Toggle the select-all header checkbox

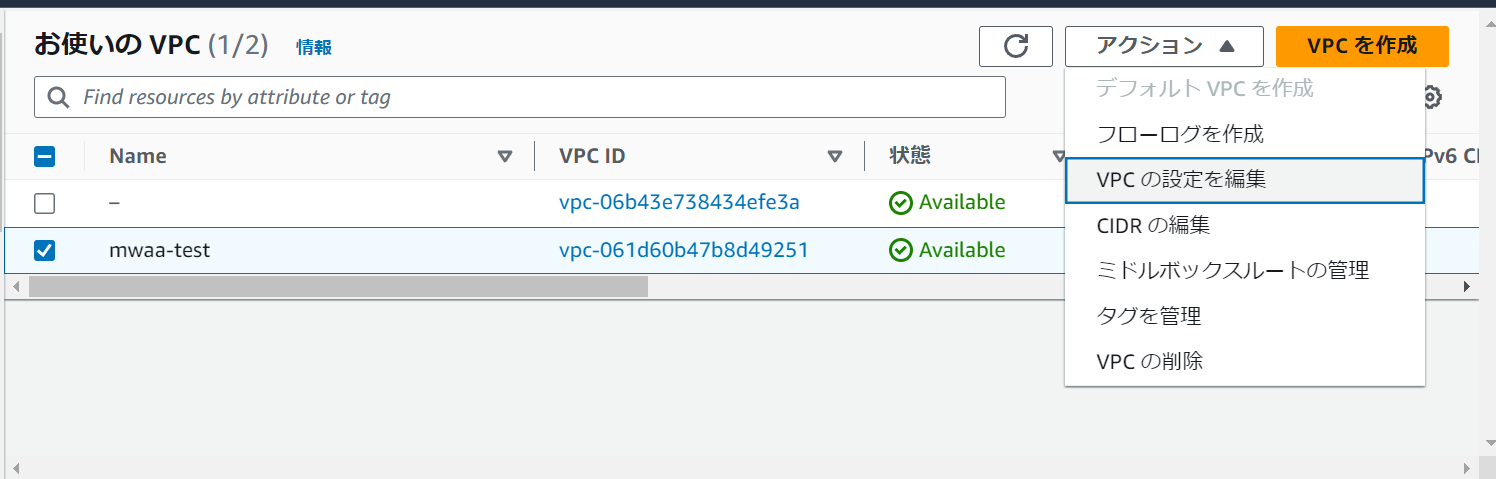click(45, 156)
